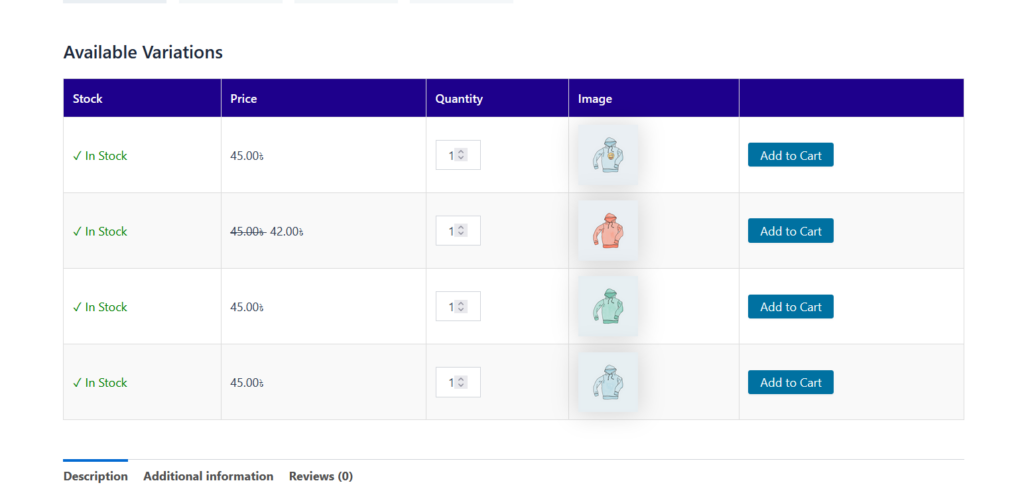Click the Image column header

[x=595, y=99]
